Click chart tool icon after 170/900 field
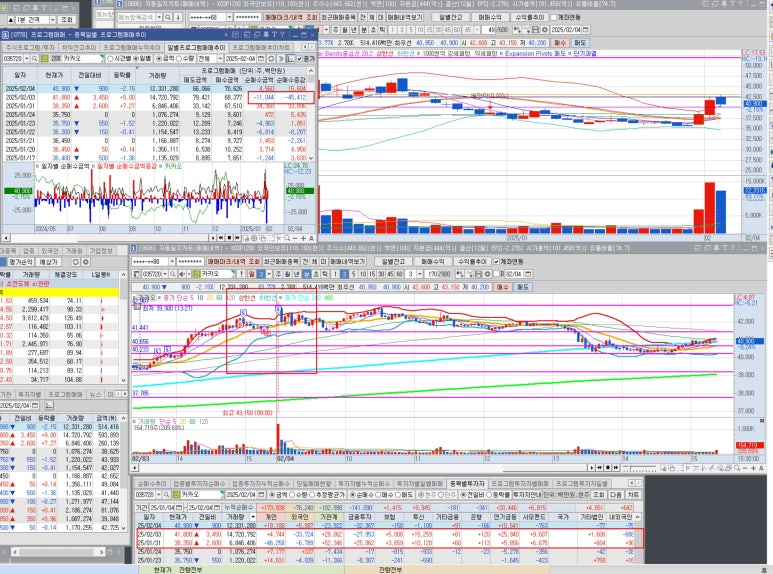 460,274
